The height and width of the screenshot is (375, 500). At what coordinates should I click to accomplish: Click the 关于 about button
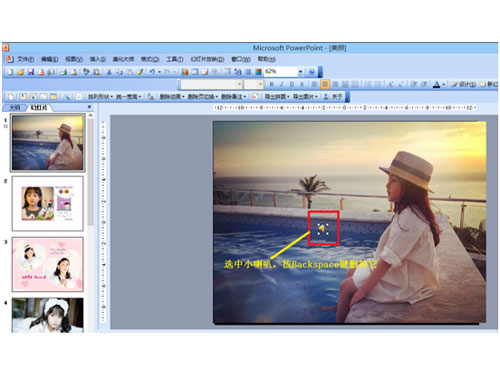[333, 97]
